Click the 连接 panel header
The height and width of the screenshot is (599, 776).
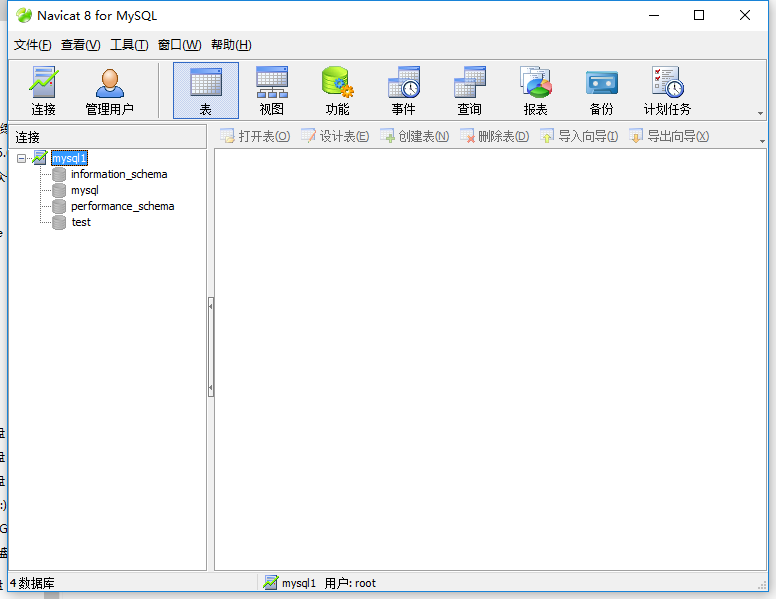point(107,137)
